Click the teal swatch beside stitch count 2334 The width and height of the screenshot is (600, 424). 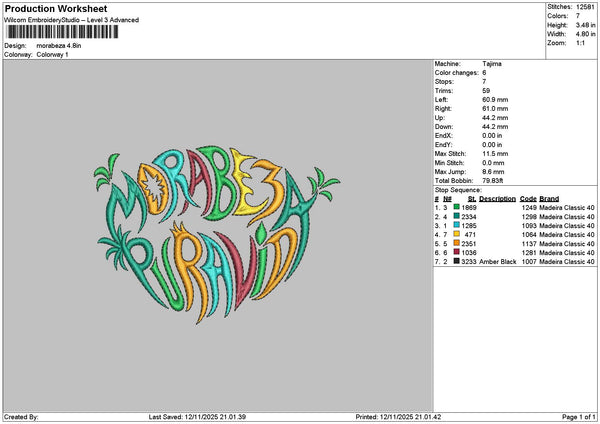pos(456,216)
